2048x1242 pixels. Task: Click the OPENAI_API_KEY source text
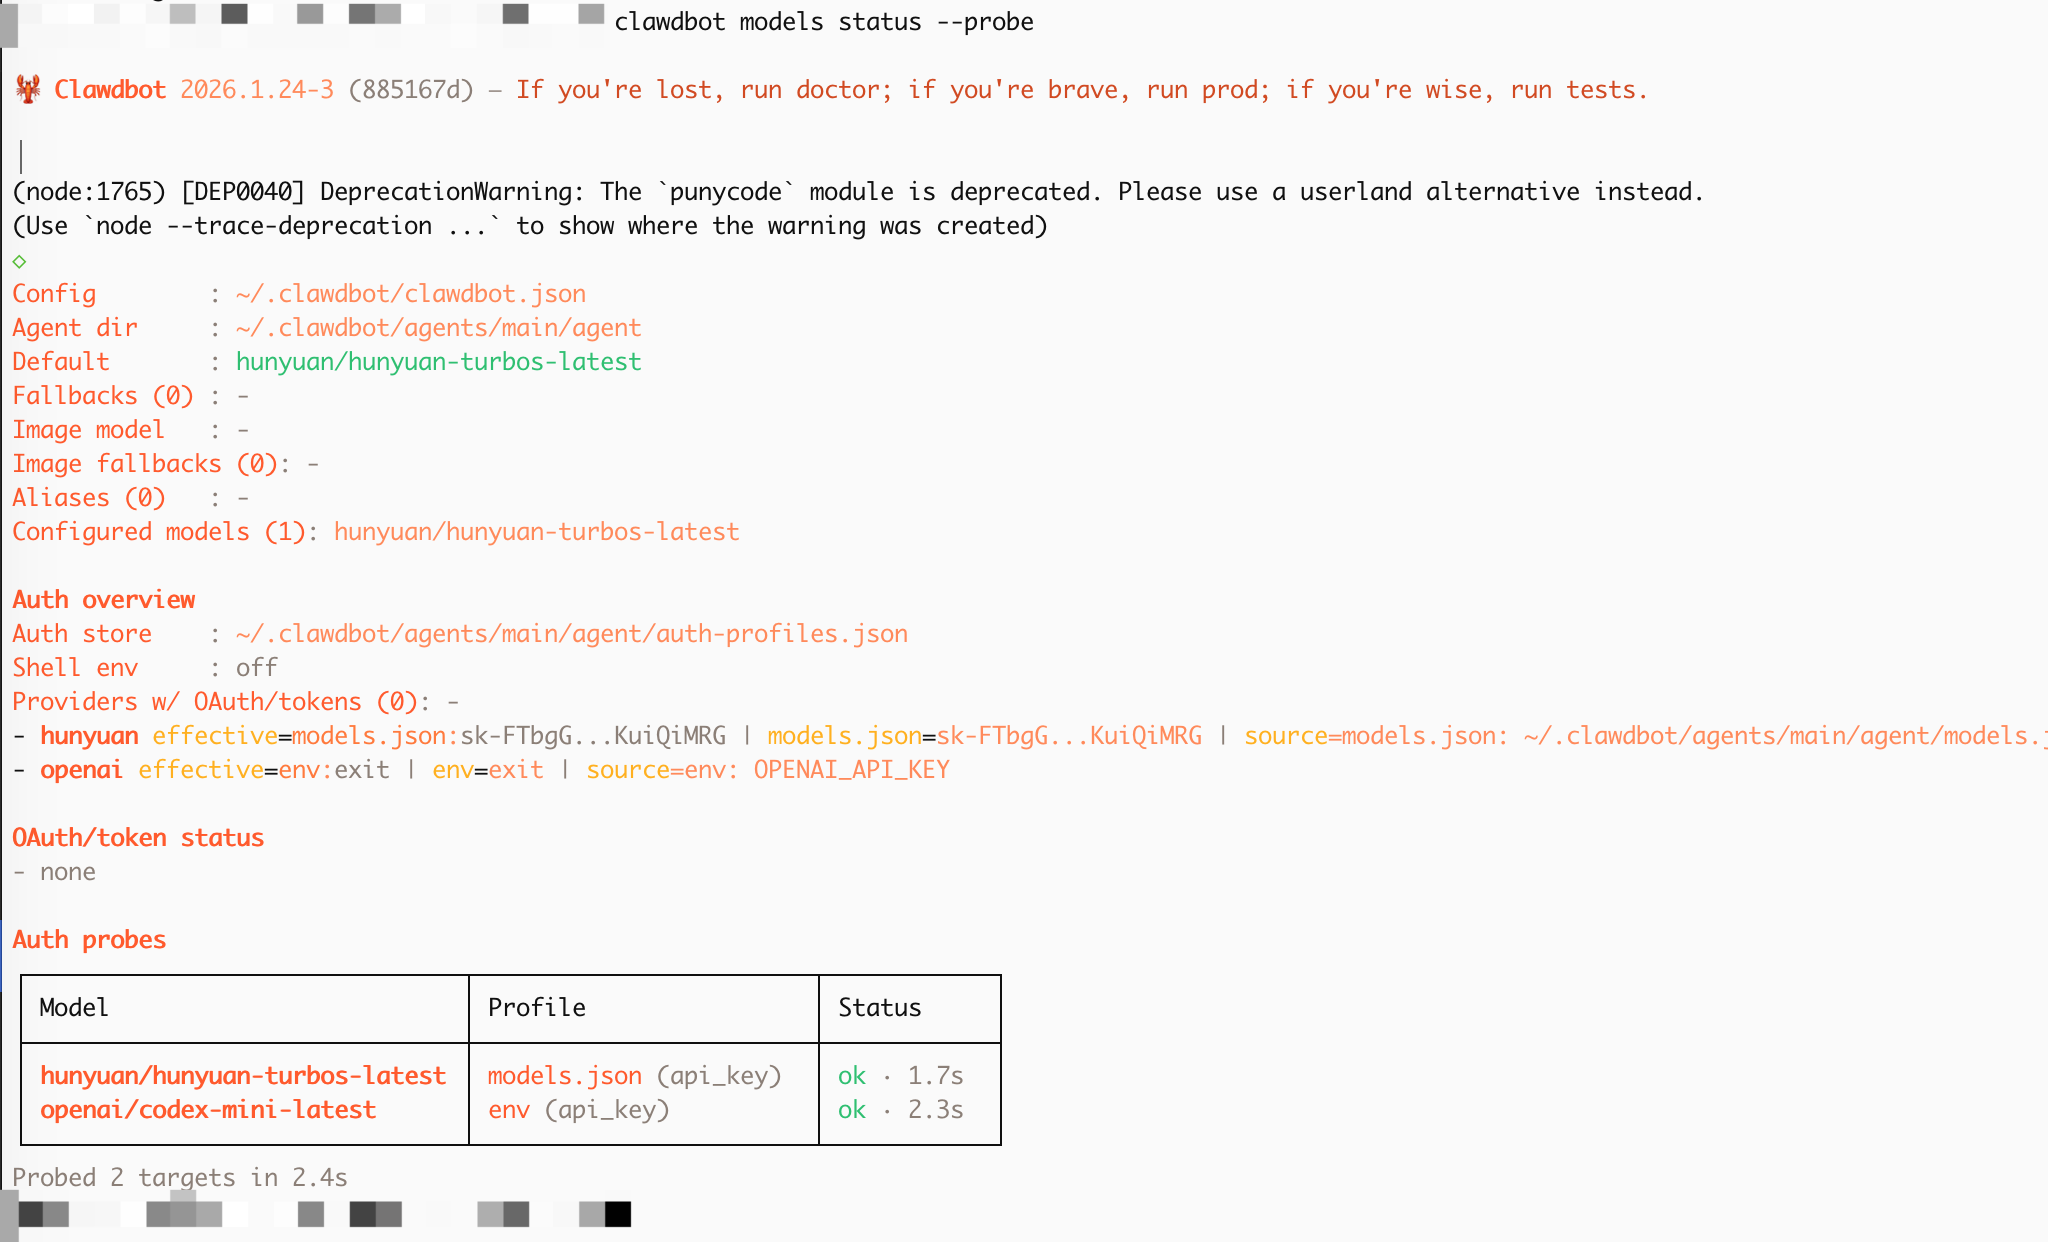pos(851,770)
